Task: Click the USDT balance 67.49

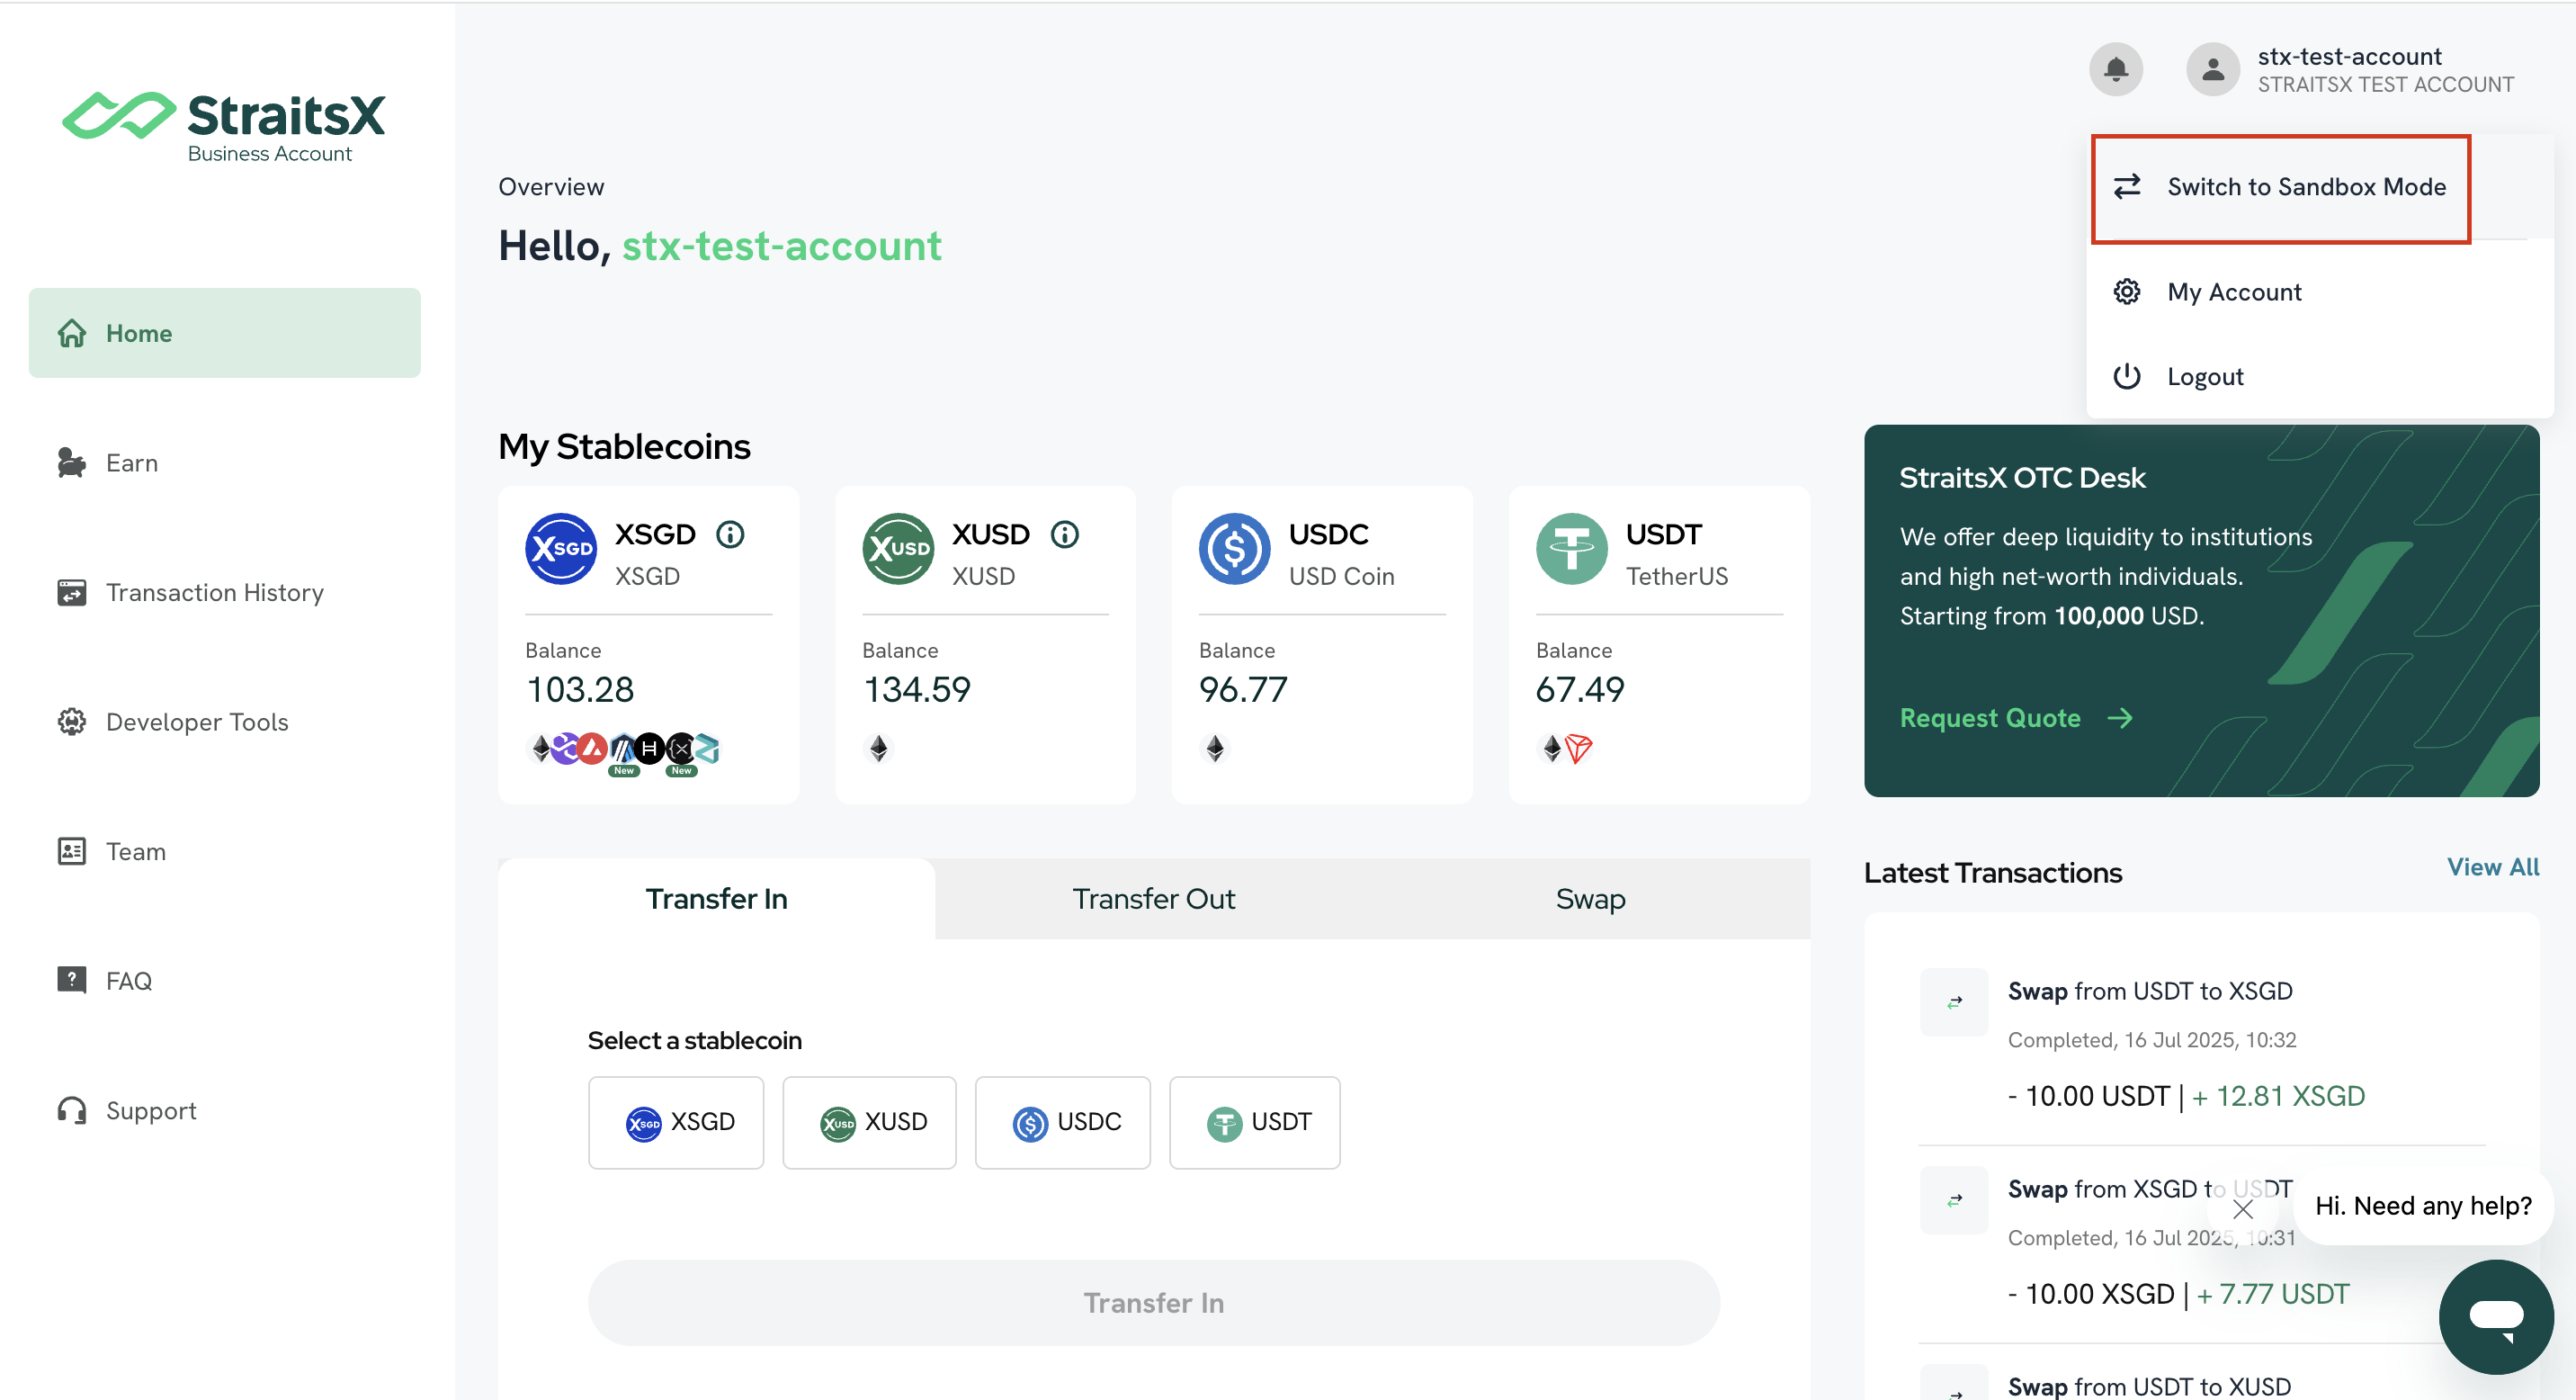Action: pyautogui.click(x=1580, y=689)
